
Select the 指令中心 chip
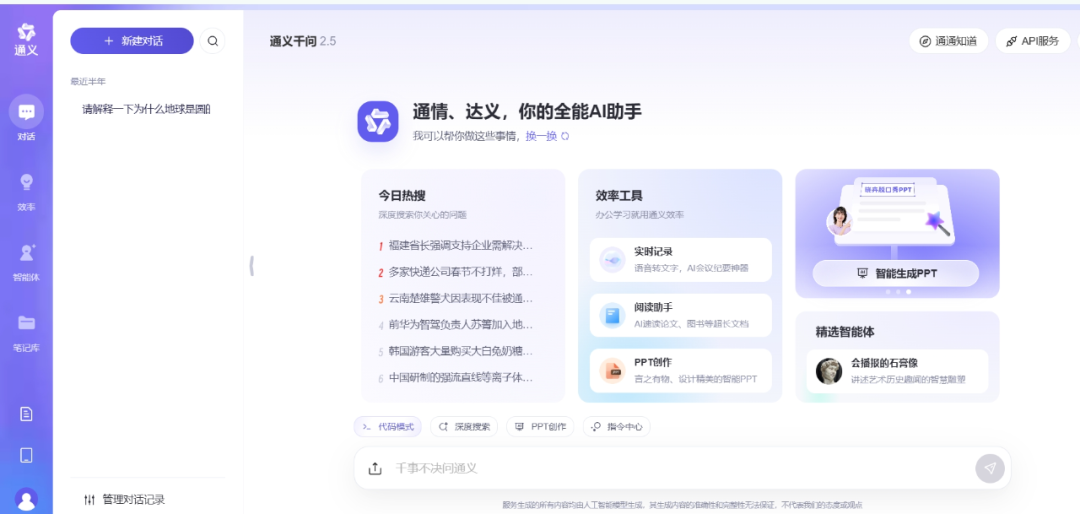616,426
